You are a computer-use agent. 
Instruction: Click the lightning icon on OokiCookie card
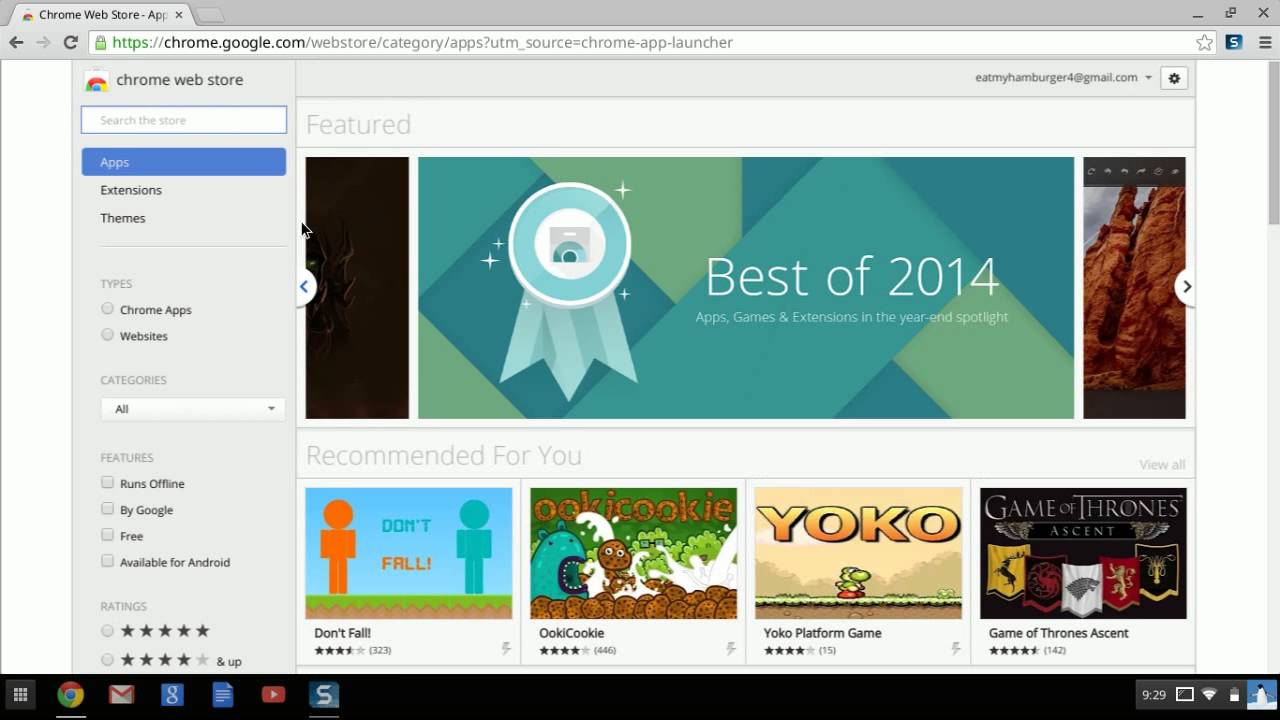(x=731, y=649)
